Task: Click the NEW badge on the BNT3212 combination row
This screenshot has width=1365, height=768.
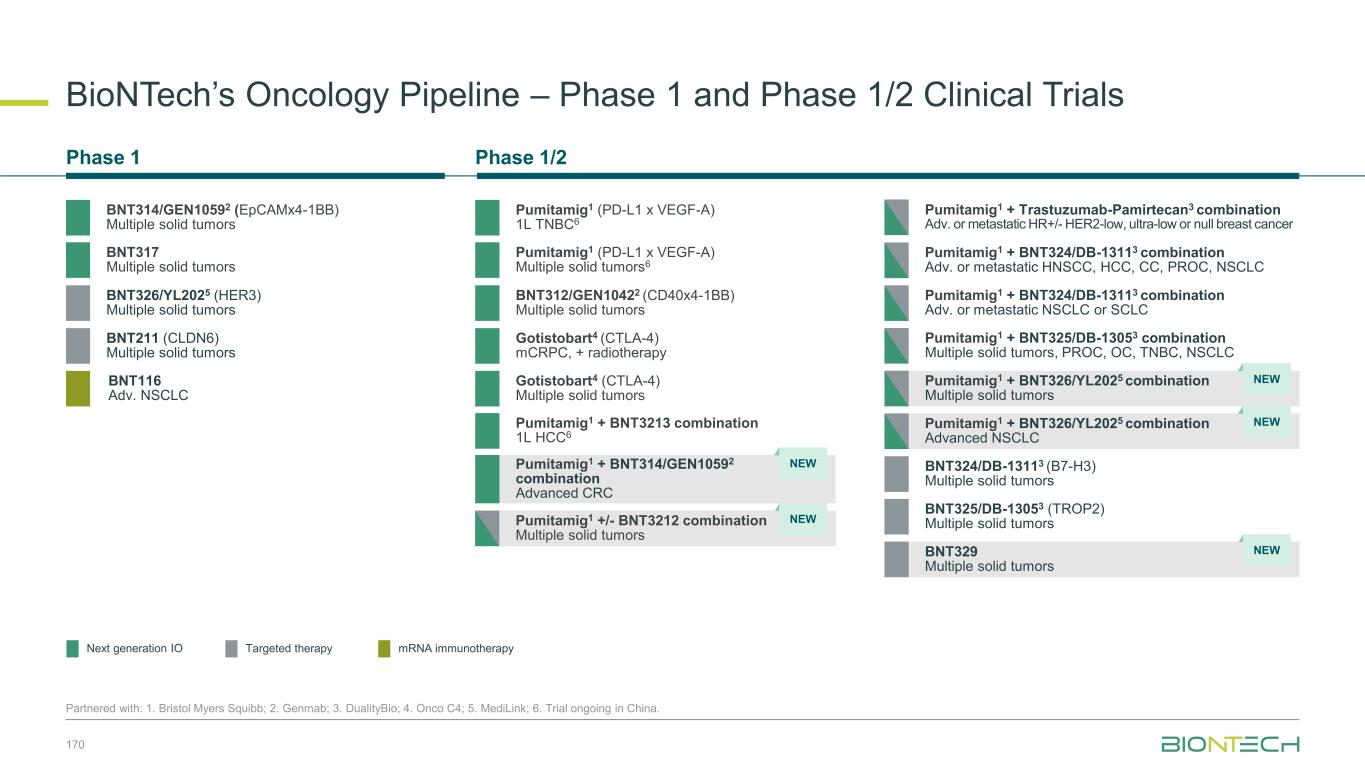Action: 803,519
